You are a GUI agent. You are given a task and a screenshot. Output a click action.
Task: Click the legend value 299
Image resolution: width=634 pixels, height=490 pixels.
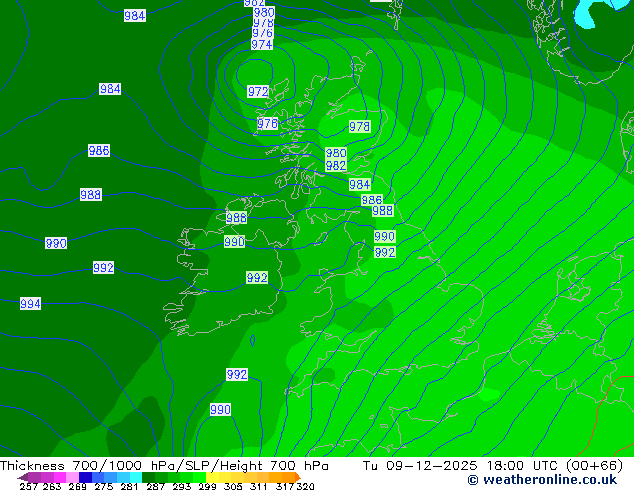point(207,486)
